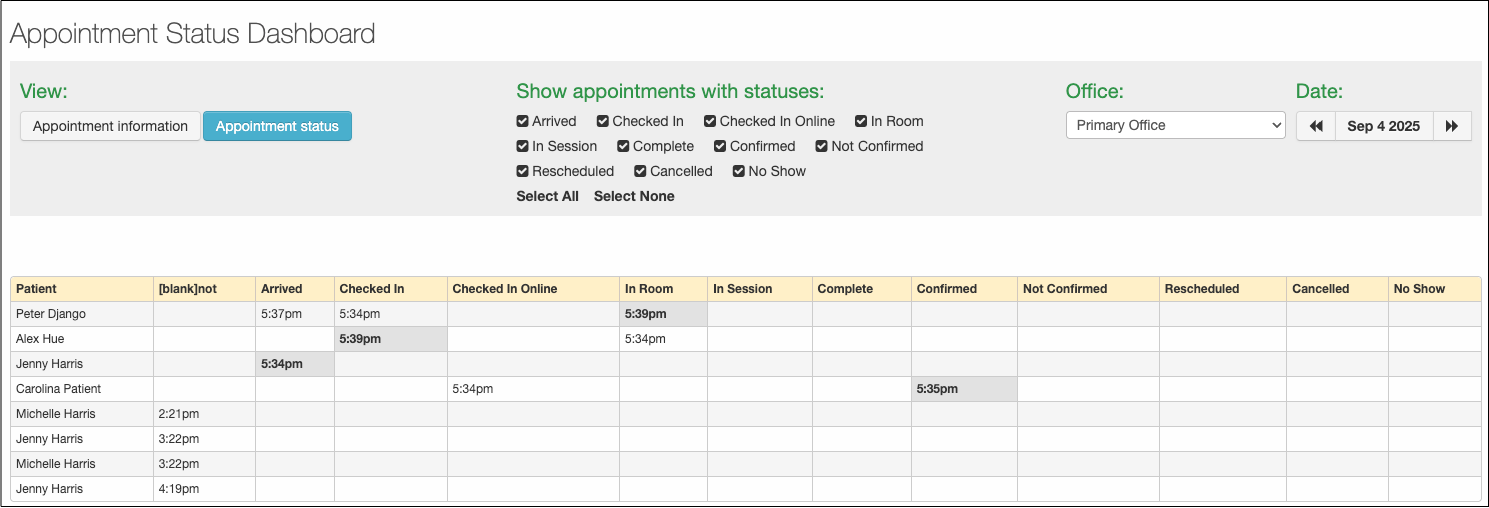Click the Patient column header
The height and width of the screenshot is (508, 1489).
click(x=36, y=289)
